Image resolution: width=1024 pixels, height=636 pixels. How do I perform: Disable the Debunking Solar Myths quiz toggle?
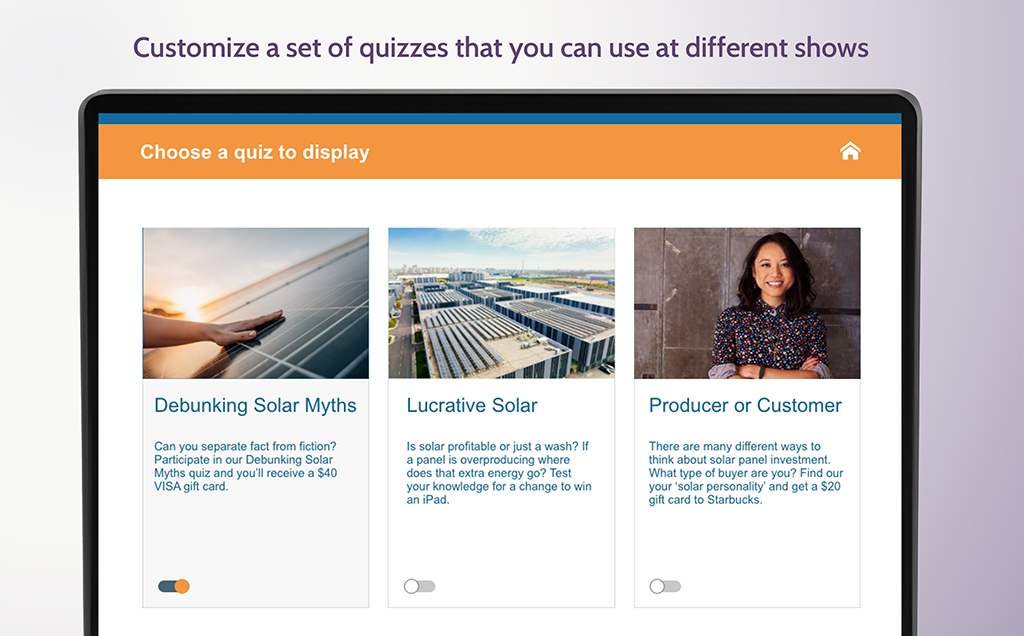(x=174, y=586)
